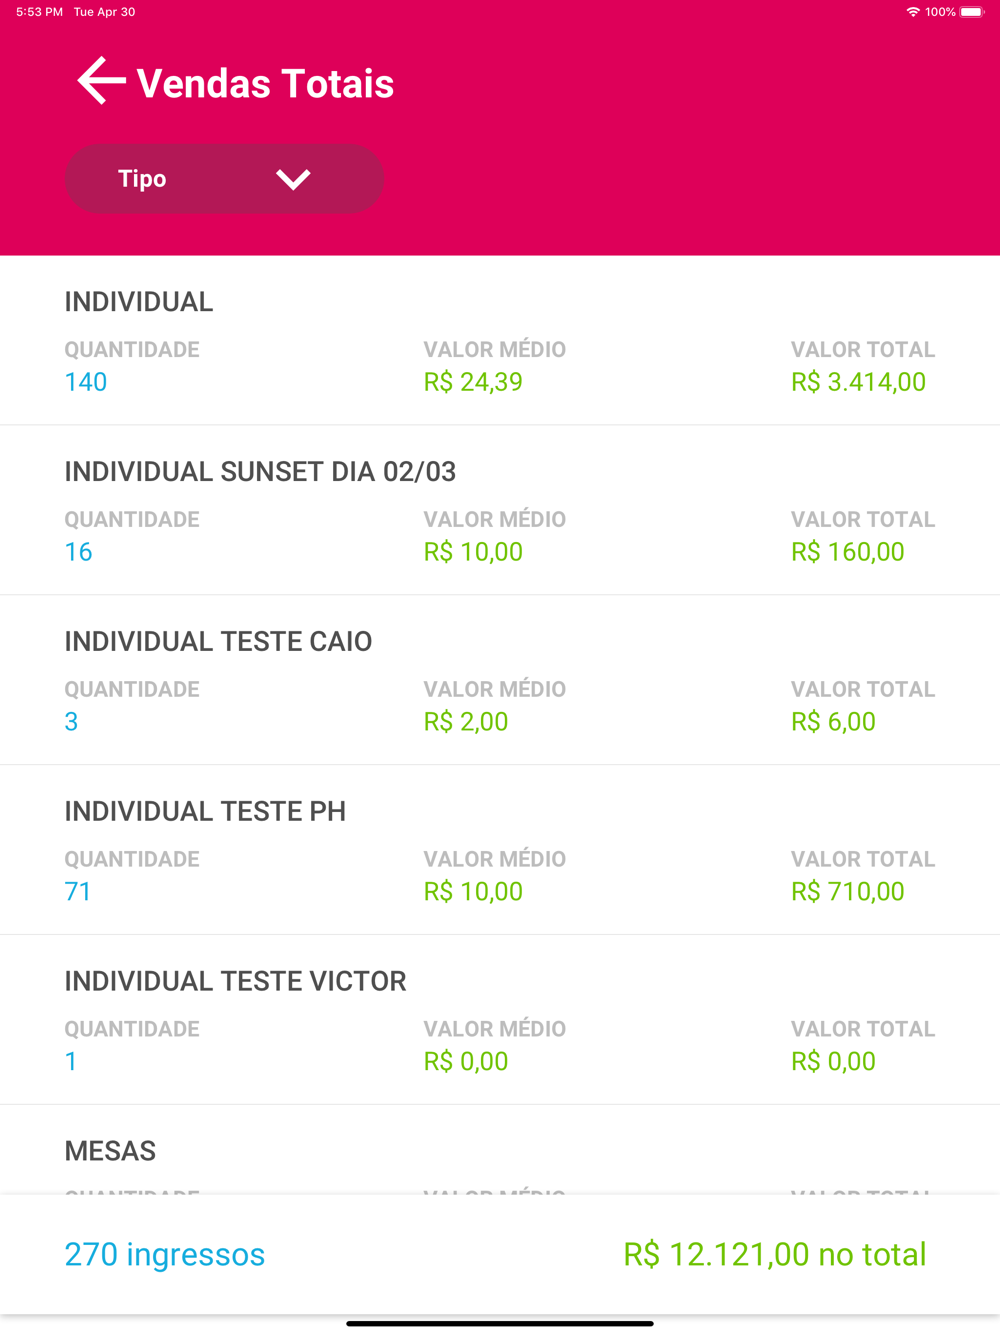Tap the chevron in the Tipo selector
This screenshot has height=1334, width=1000.
(x=293, y=179)
